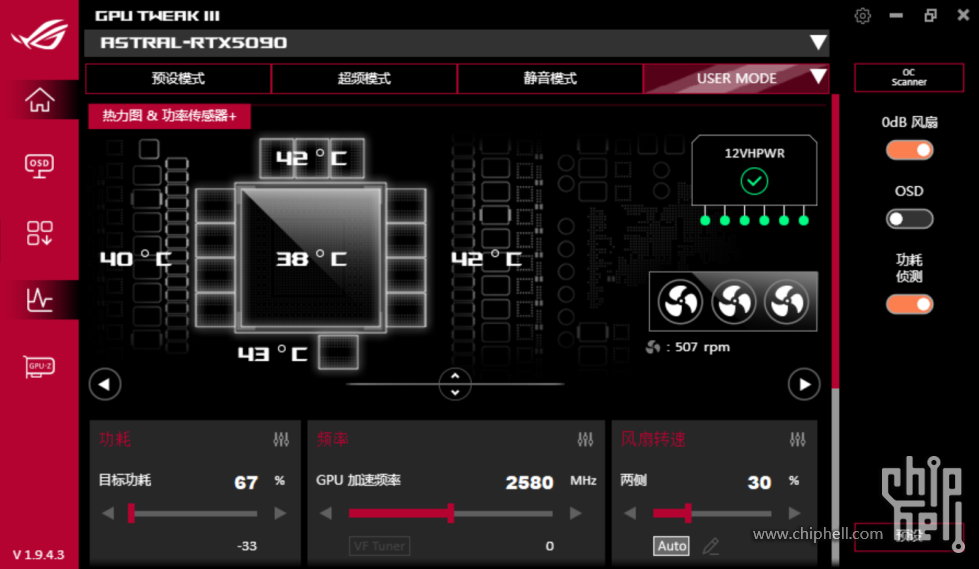Click the 40°C temperature reading
The height and width of the screenshot is (569, 979).
pos(135,258)
